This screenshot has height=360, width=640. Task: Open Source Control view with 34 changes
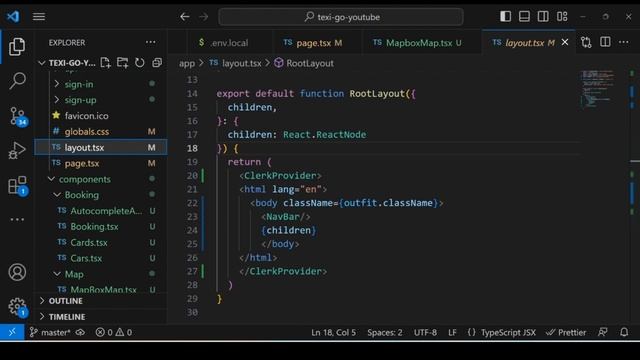(18, 117)
